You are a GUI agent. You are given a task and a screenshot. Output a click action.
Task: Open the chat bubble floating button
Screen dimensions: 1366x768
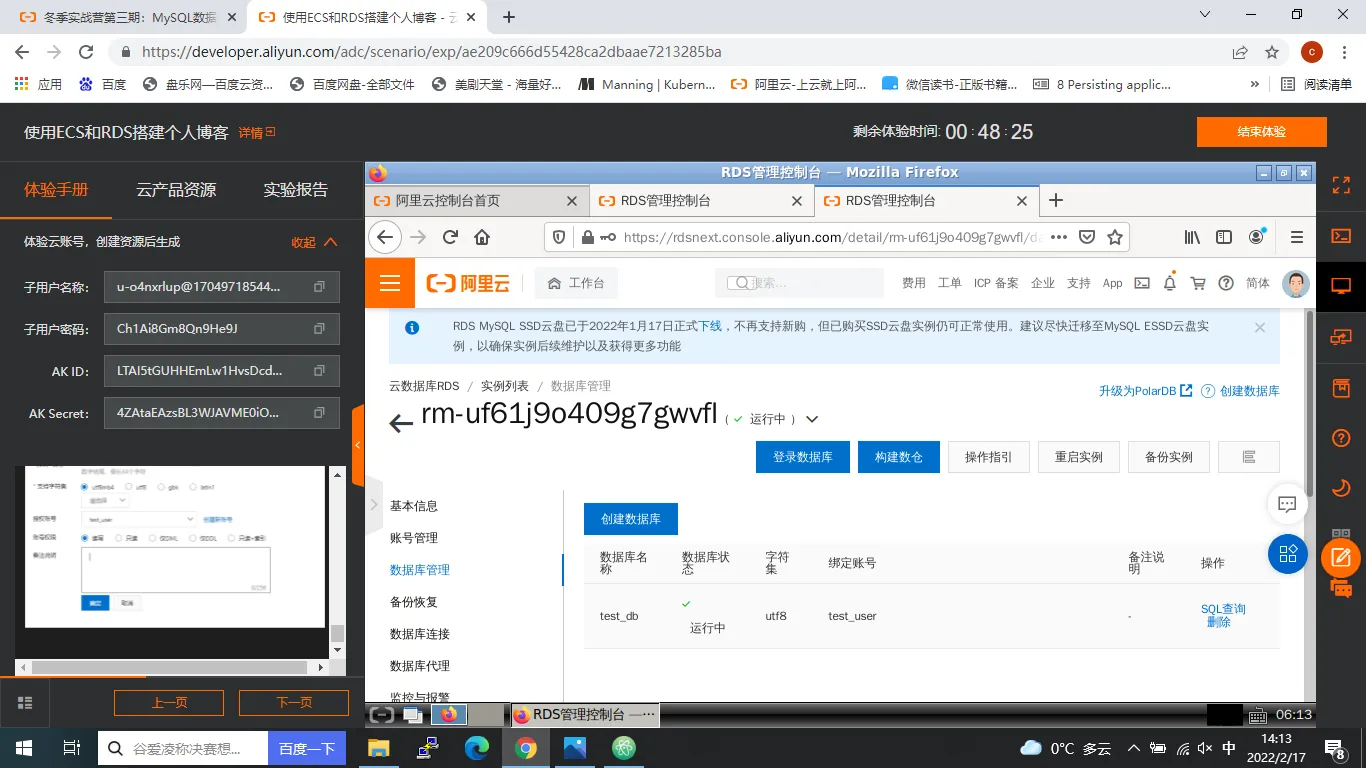(1288, 503)
